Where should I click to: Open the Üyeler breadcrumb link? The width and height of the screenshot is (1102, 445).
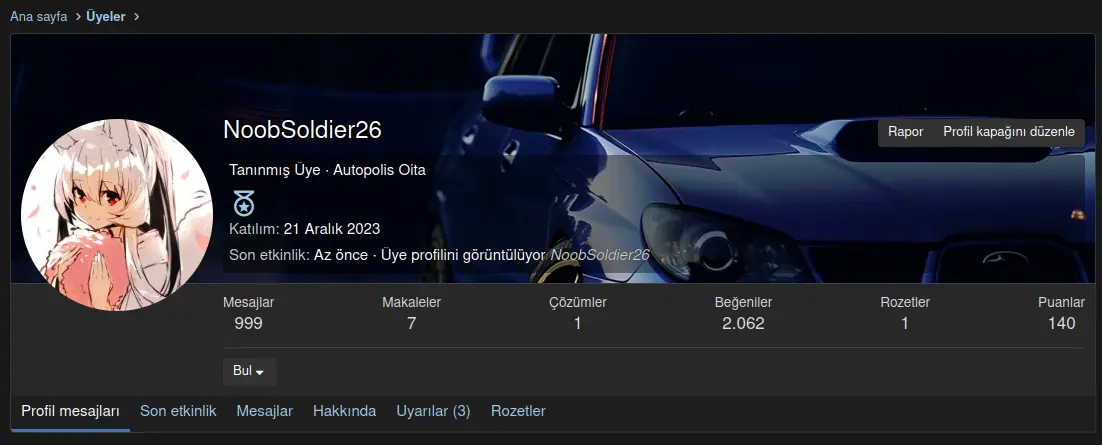106,16
